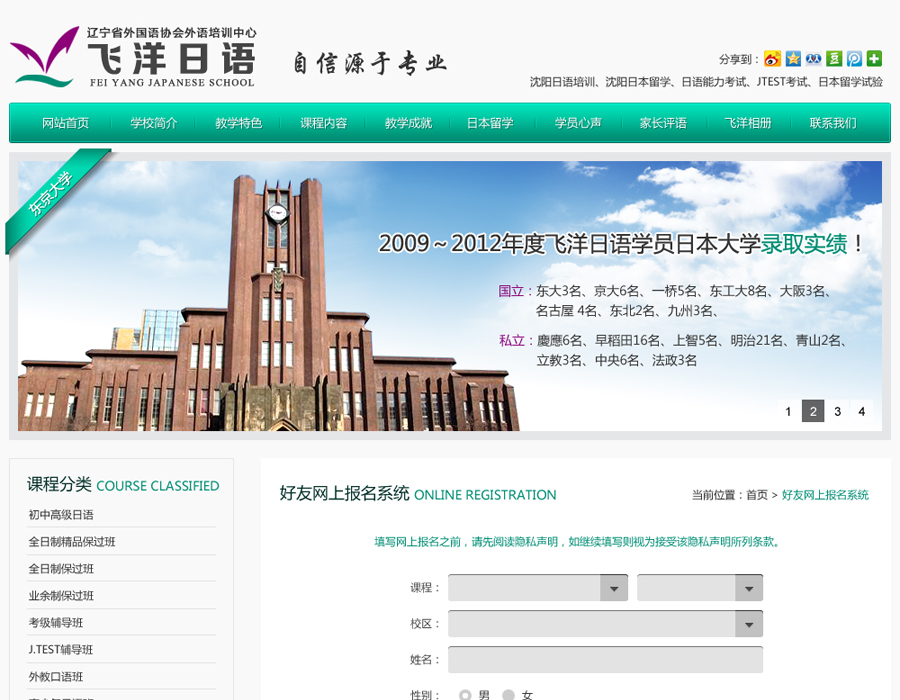Expand the first 课程 dropdown
The image size is (900, 700).
(538, 588)
